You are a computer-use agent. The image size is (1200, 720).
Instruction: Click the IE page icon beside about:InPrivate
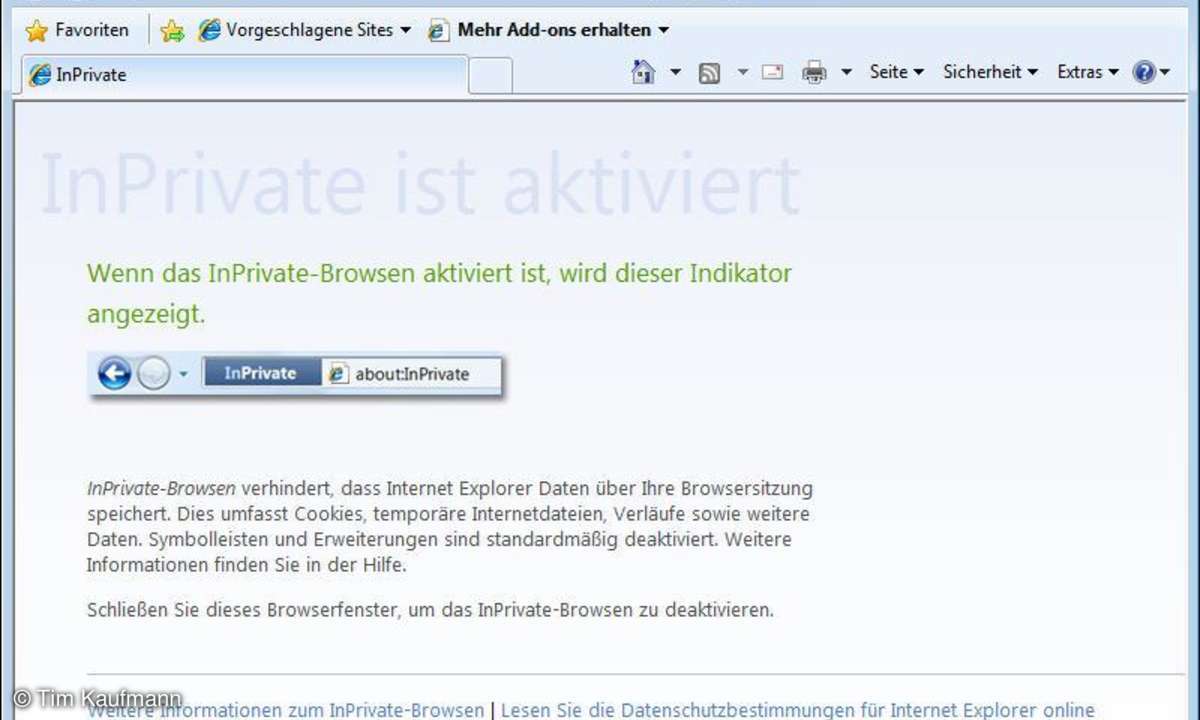tap(338, 374)
